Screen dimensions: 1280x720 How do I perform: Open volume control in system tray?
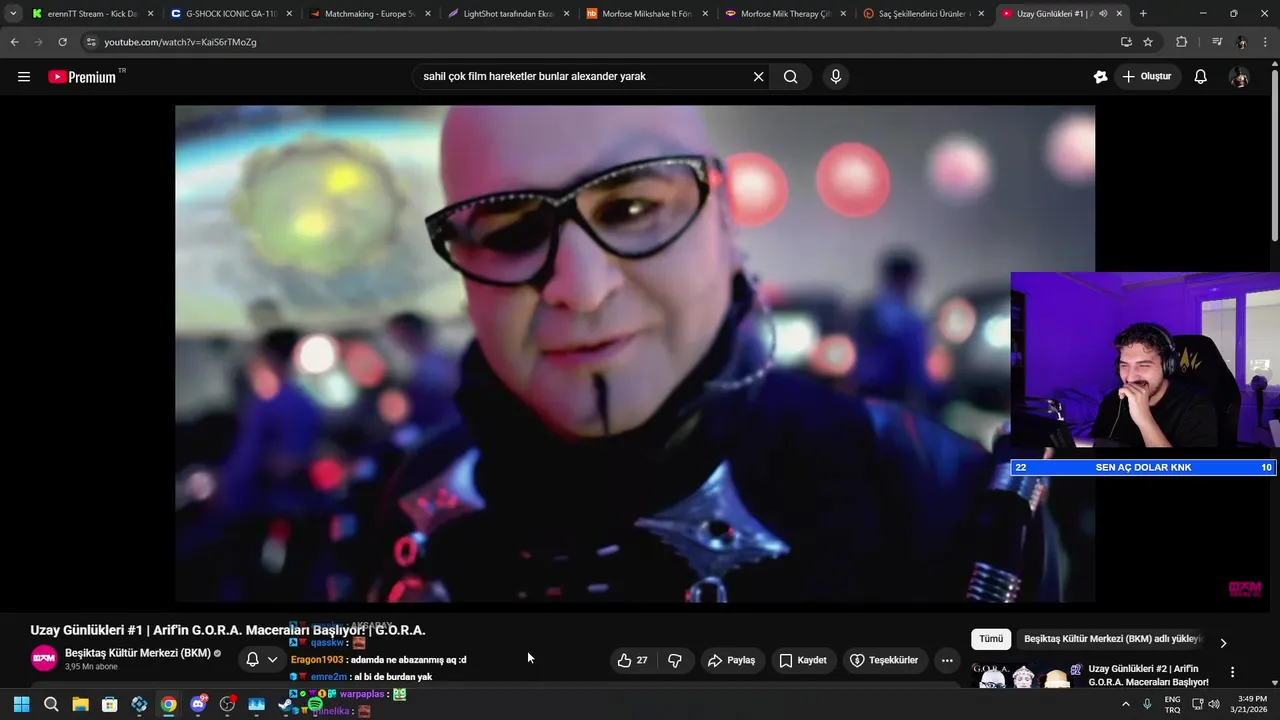(1214, 704)
